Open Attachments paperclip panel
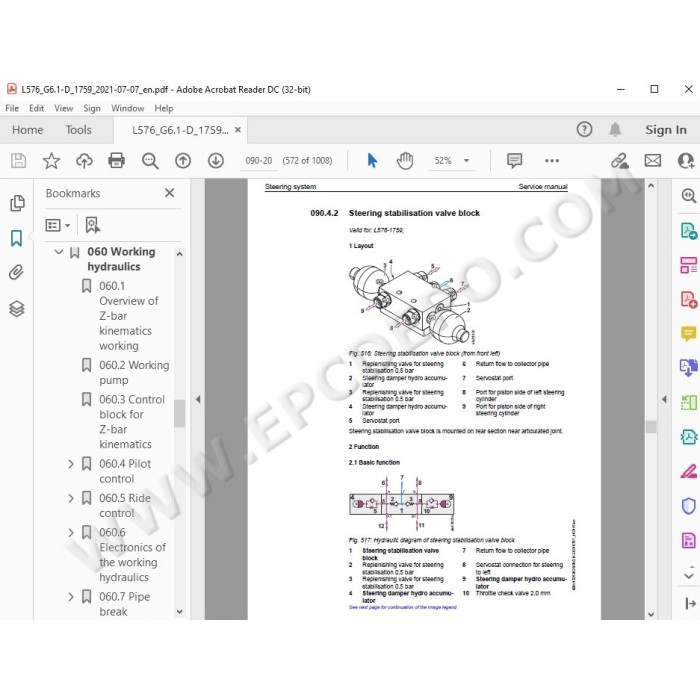 click(17, 272)
